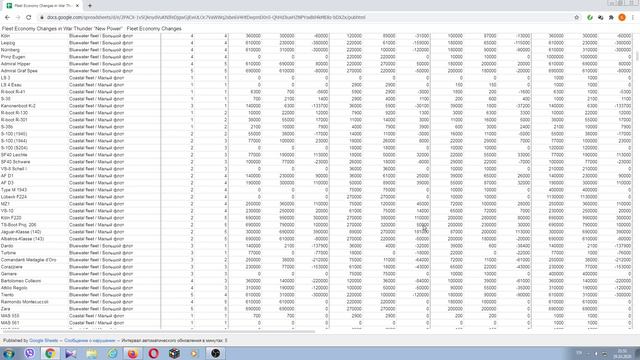
Task: Open the purple arrow app in the taskbar
Action: click(x=71, y=353)
